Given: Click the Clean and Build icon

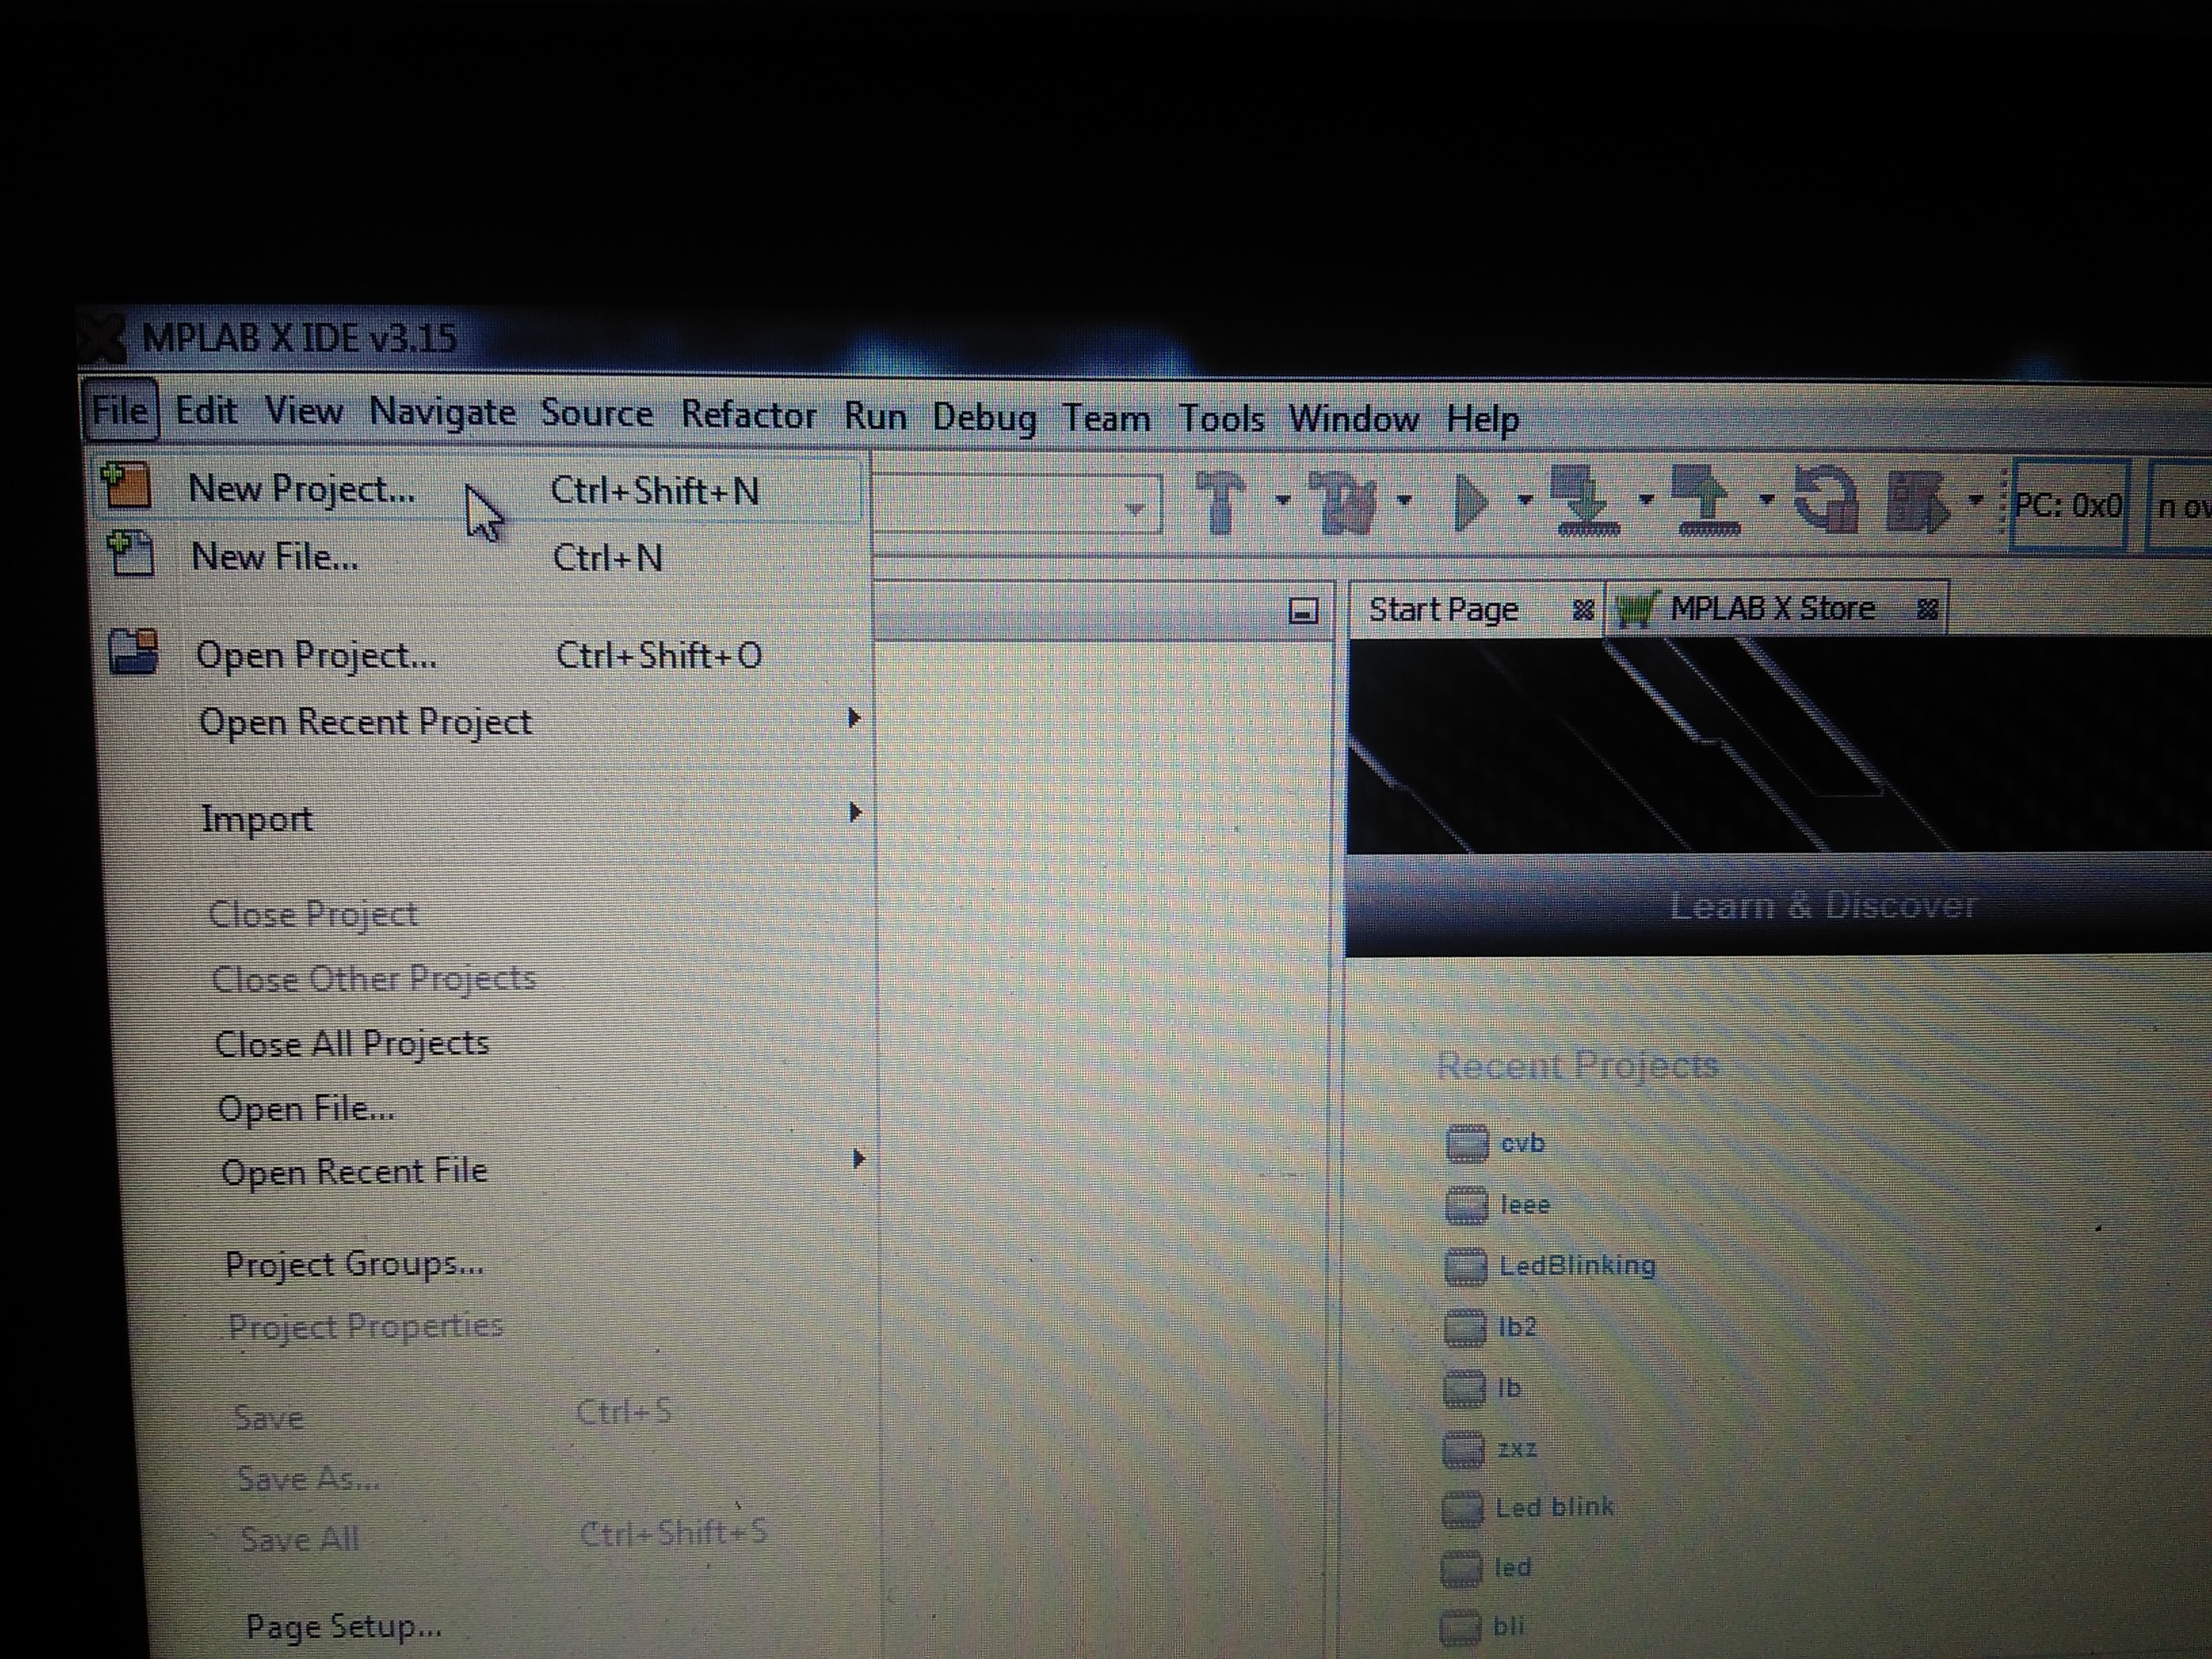Looking at the screenshot, I should (x=1343, y=502).
